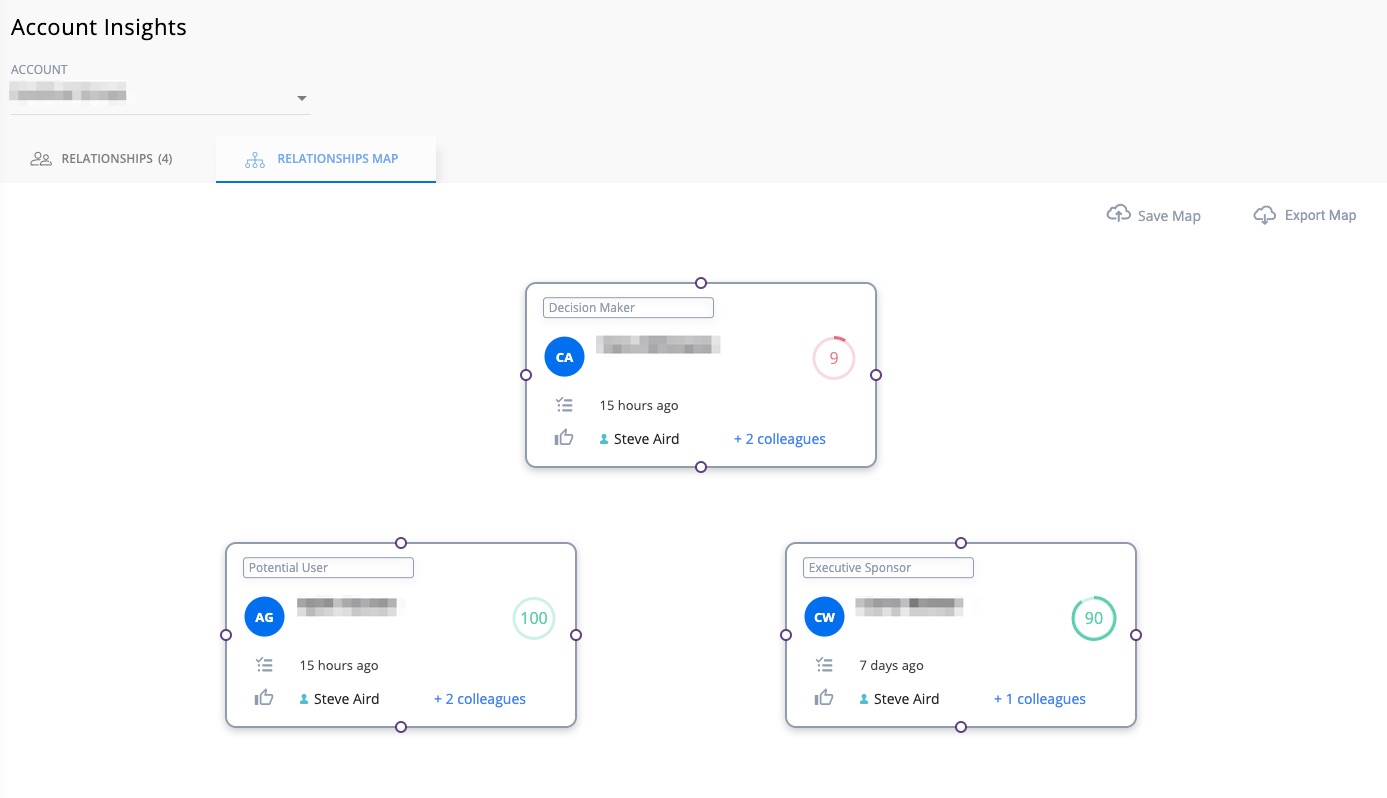Click task list icon on Decision Maker card
This screenshot has width=1387, height=798.
point(564,405)
